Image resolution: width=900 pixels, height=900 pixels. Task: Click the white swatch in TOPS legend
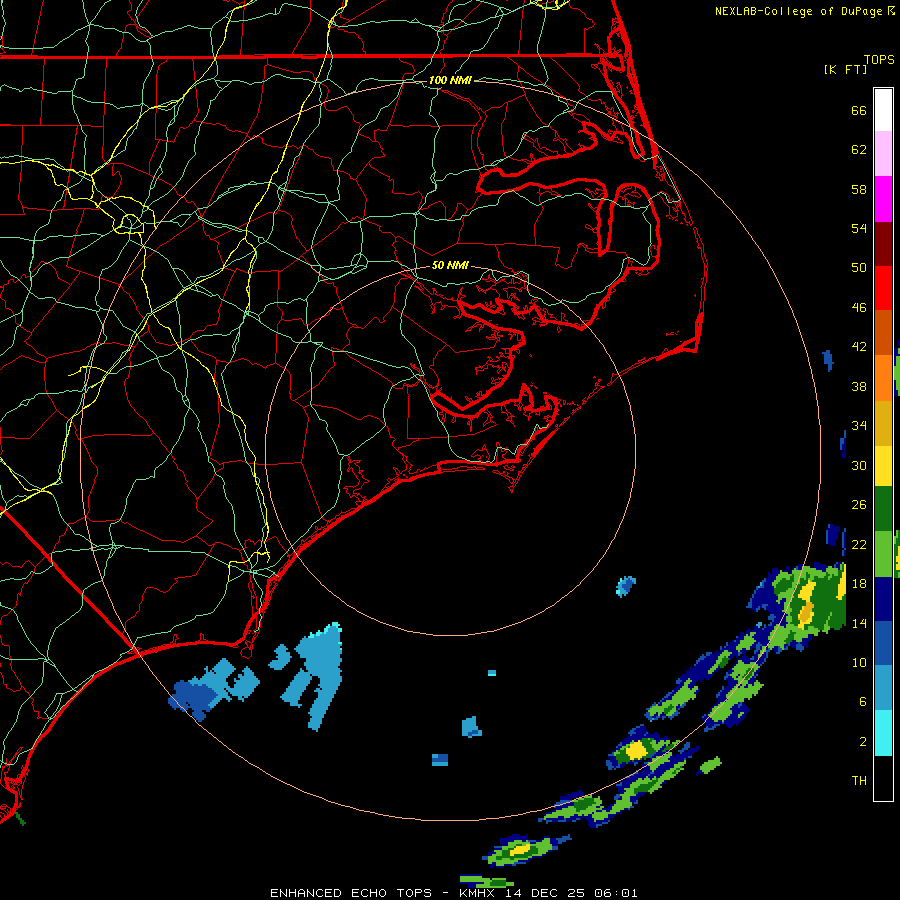pyautogui.click(x=883, y=110)
